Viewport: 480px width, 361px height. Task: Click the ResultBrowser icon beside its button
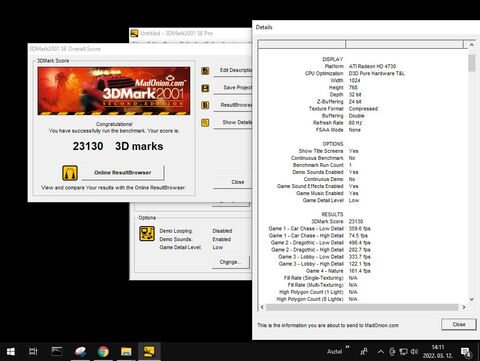(x=205, y=105)
